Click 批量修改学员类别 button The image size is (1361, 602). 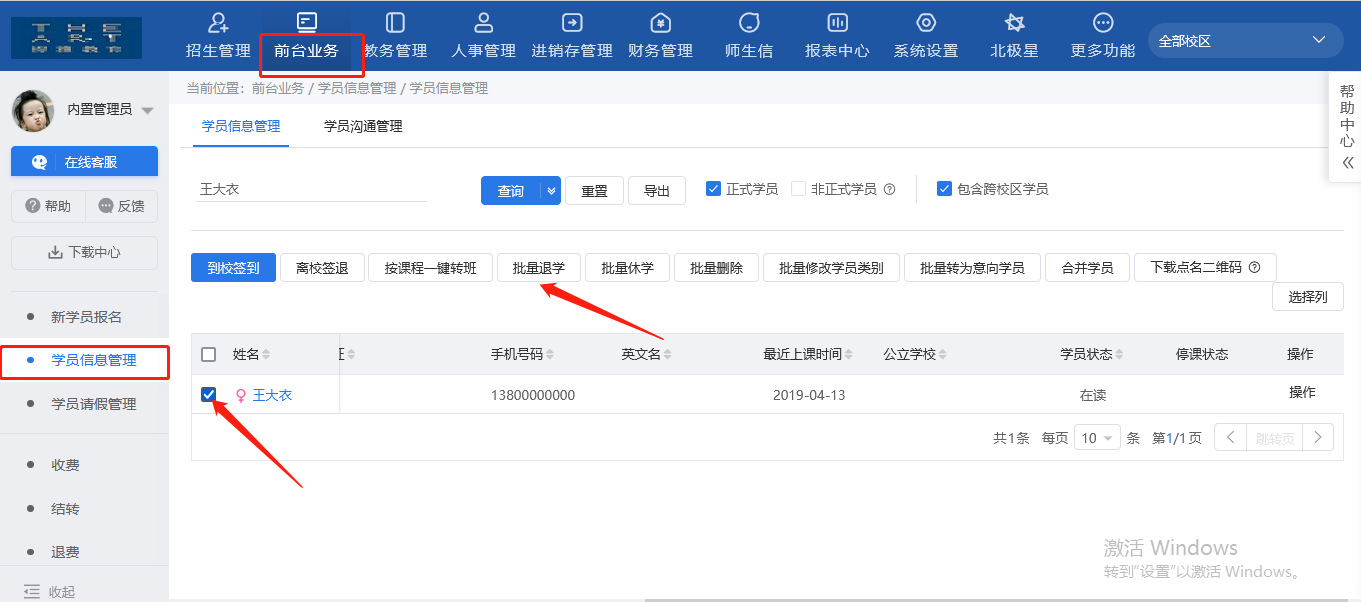(x=831, y=268)
